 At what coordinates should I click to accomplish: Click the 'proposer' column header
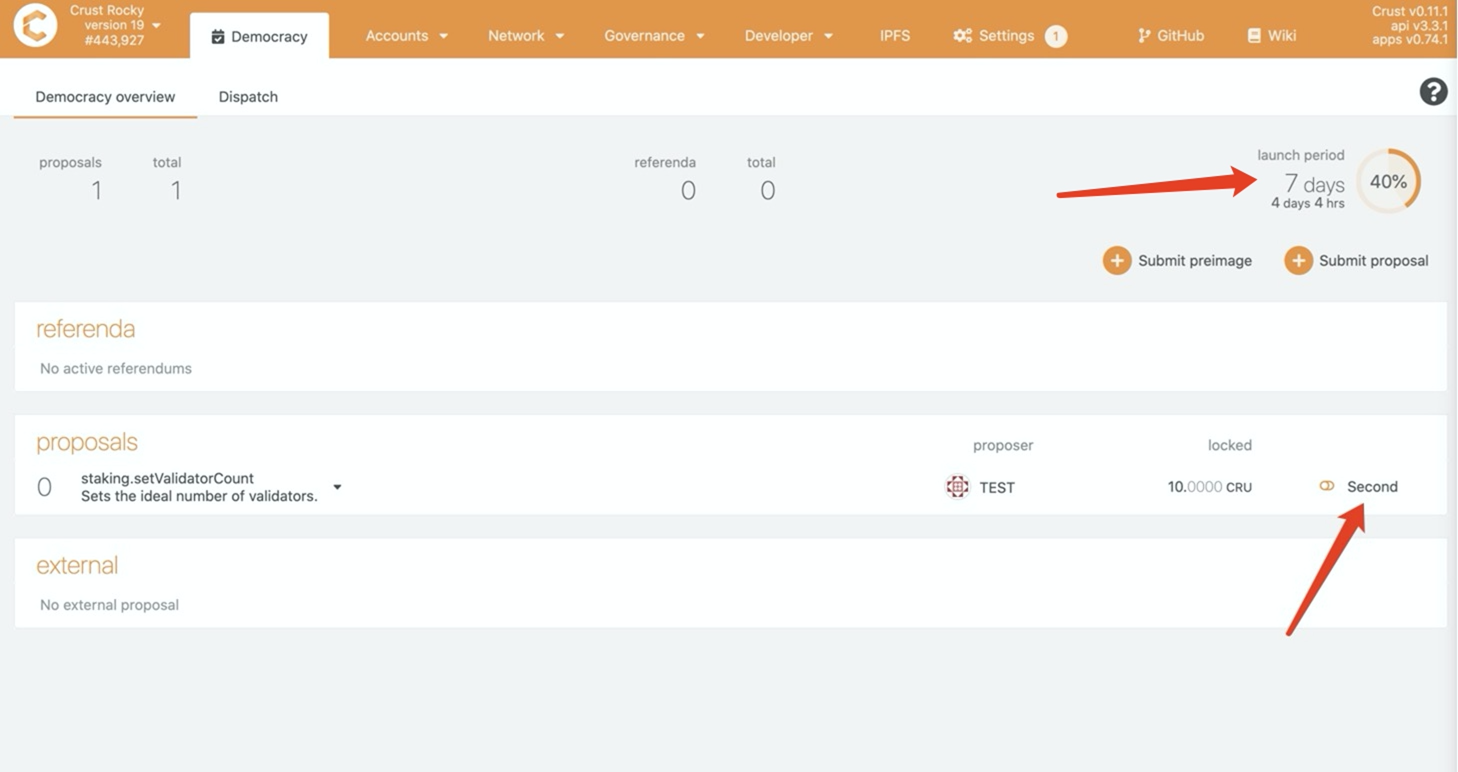(x=1003, y=445)
